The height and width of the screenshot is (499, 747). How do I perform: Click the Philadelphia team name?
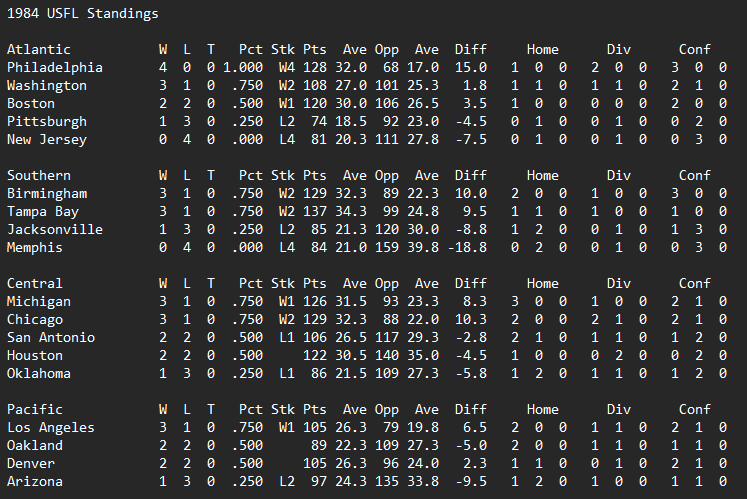click(x=55, y=67)
